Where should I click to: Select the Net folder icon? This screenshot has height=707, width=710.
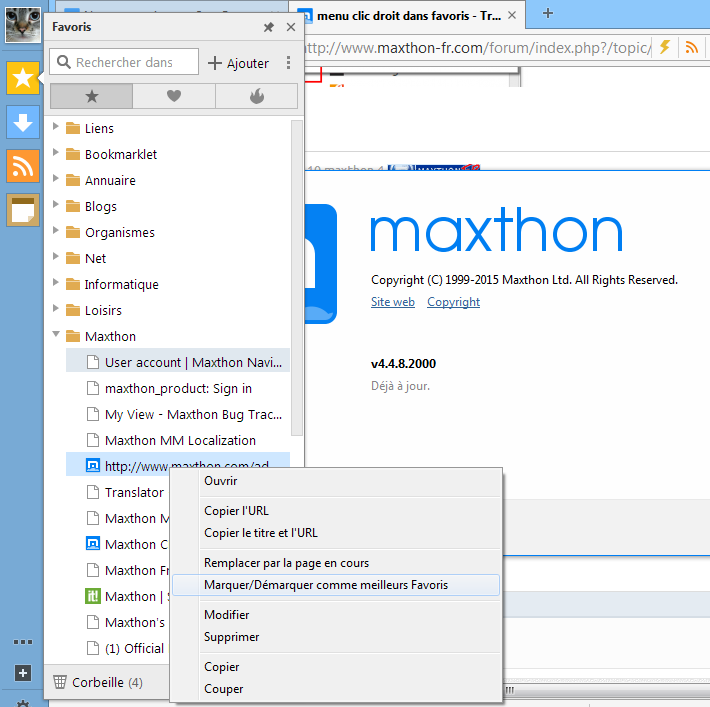[x=72, y=258]
